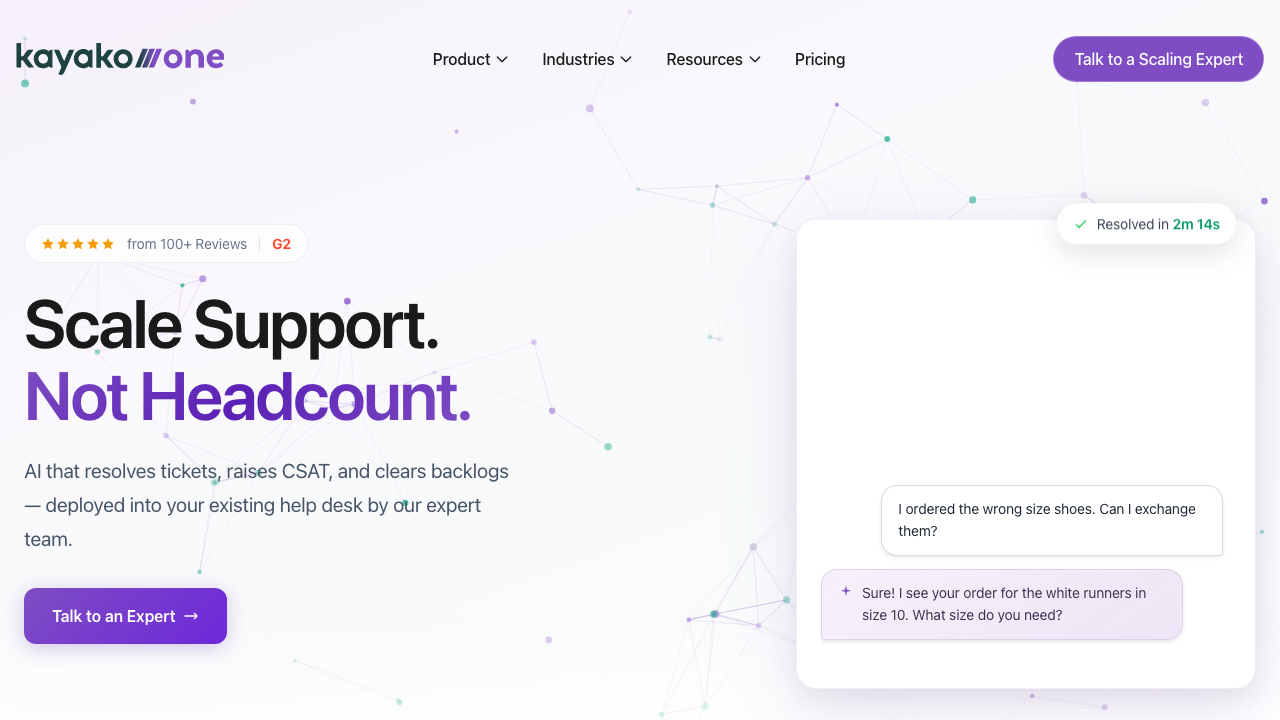Click the Kayako One logo
The height and width of the screenshot is (720, 1280).
click(120, 58)
